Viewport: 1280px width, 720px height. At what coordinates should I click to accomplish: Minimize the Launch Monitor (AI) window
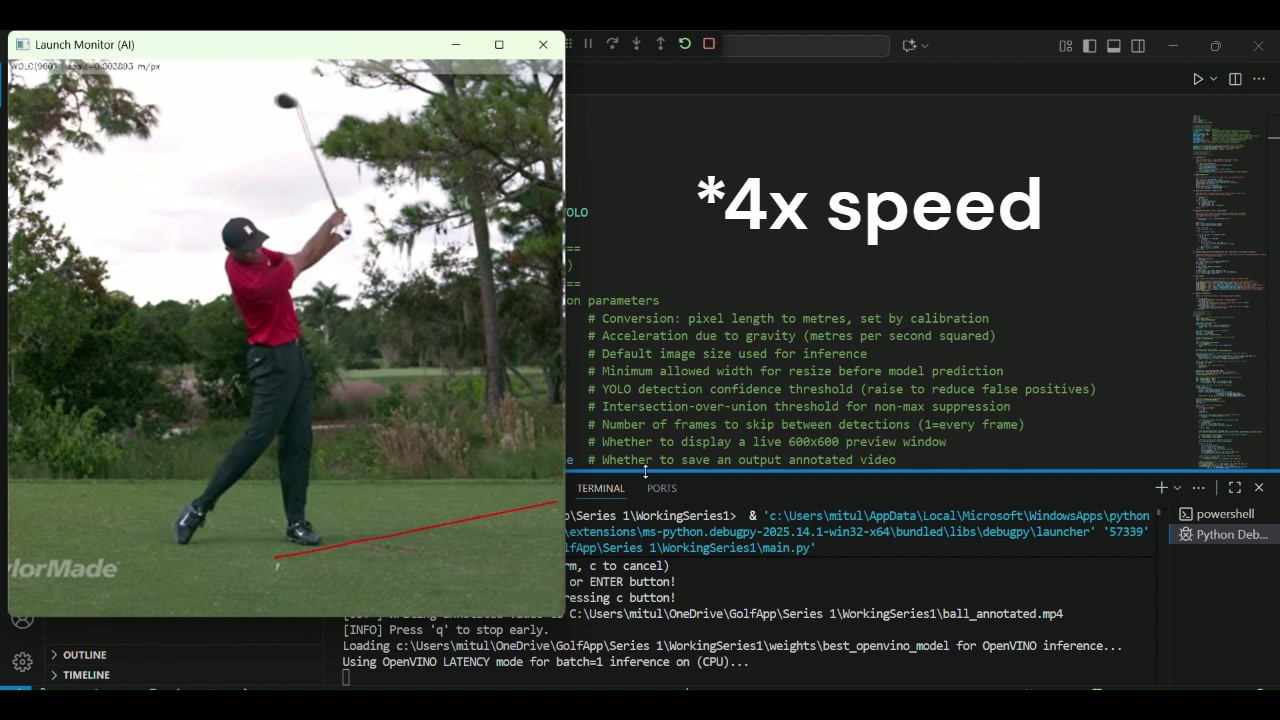(x=456, y=44)
